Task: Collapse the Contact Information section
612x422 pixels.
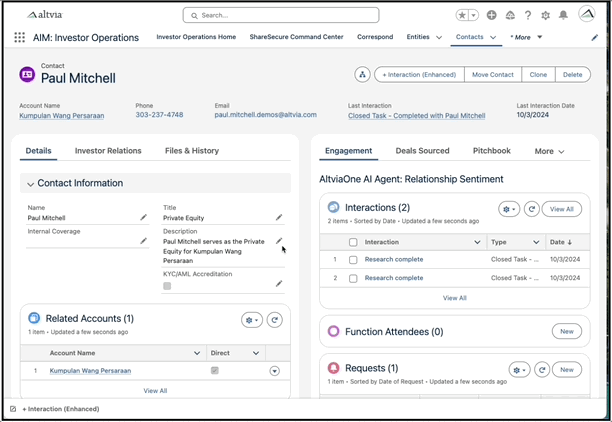Action: 31,184
